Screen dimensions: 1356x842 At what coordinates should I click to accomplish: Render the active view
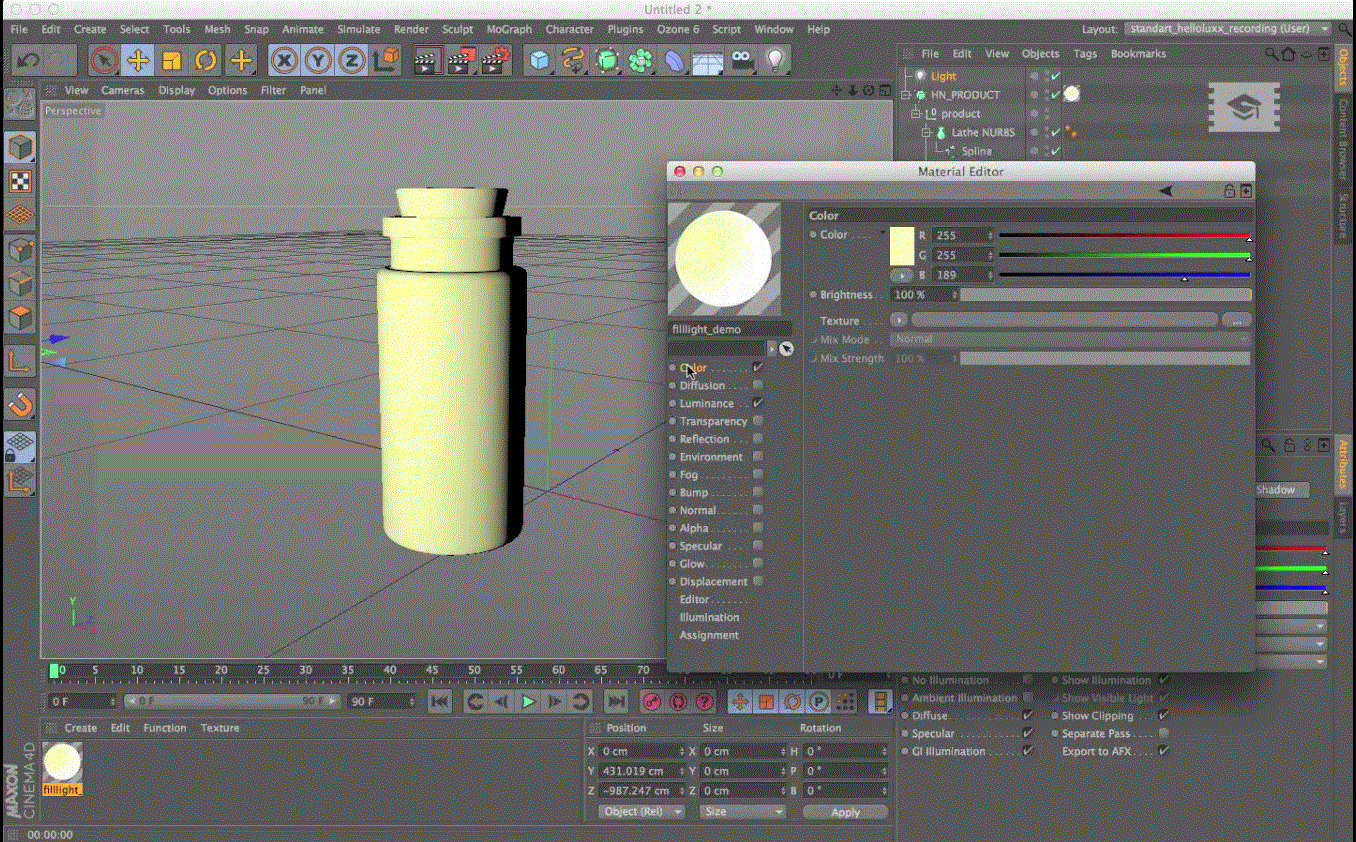[x=428, y=62]
